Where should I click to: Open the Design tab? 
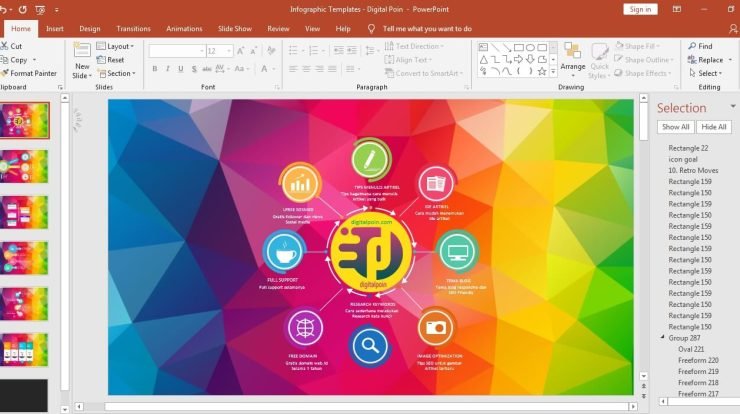point(90,29)
